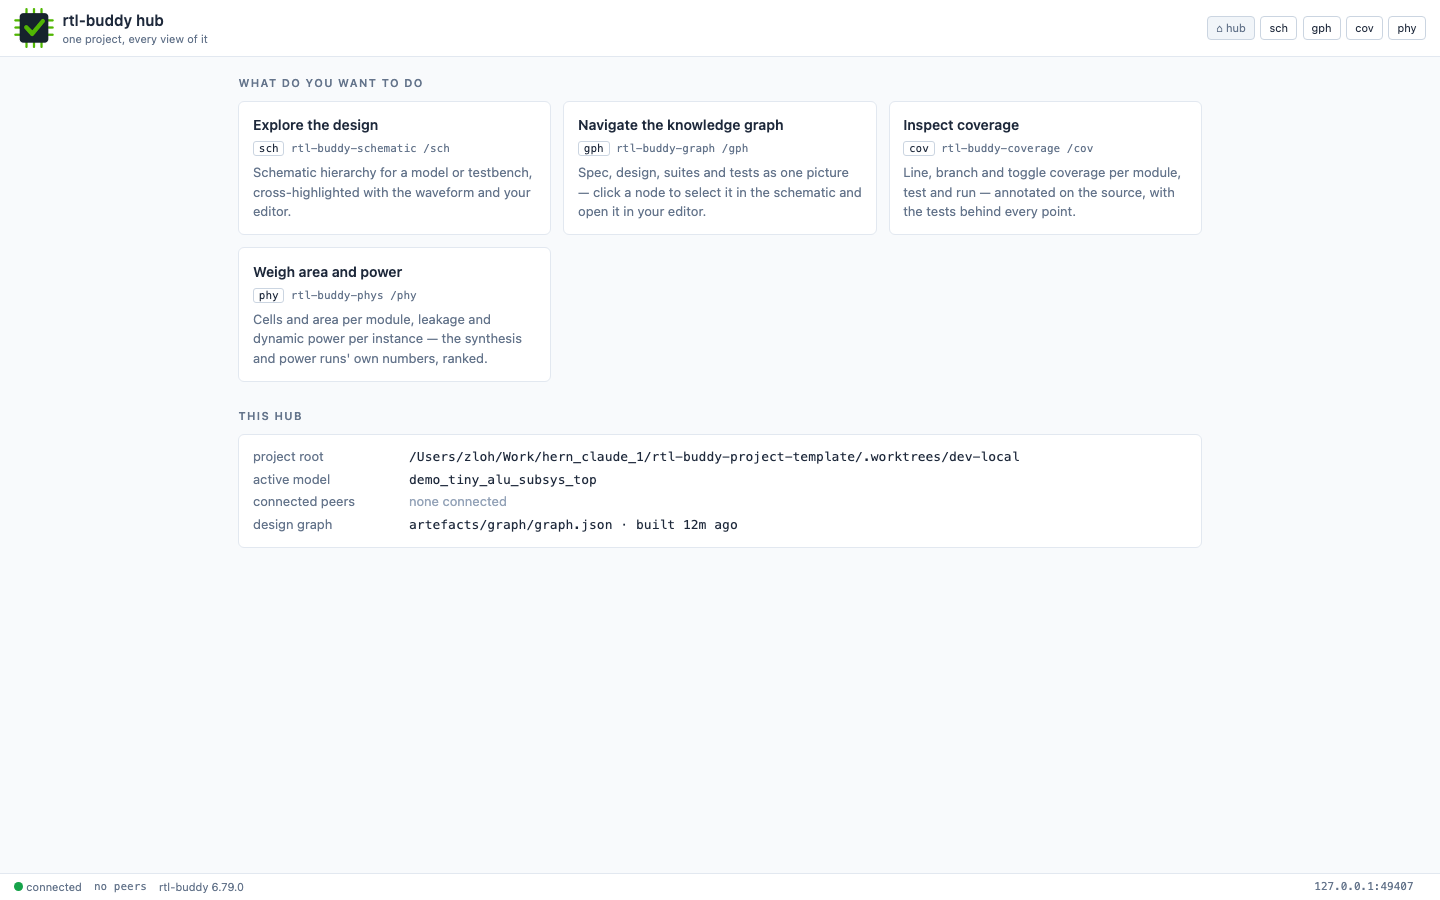Click the active model 'demo_tiny_alu_subsys_top' value

click(503, 480)
